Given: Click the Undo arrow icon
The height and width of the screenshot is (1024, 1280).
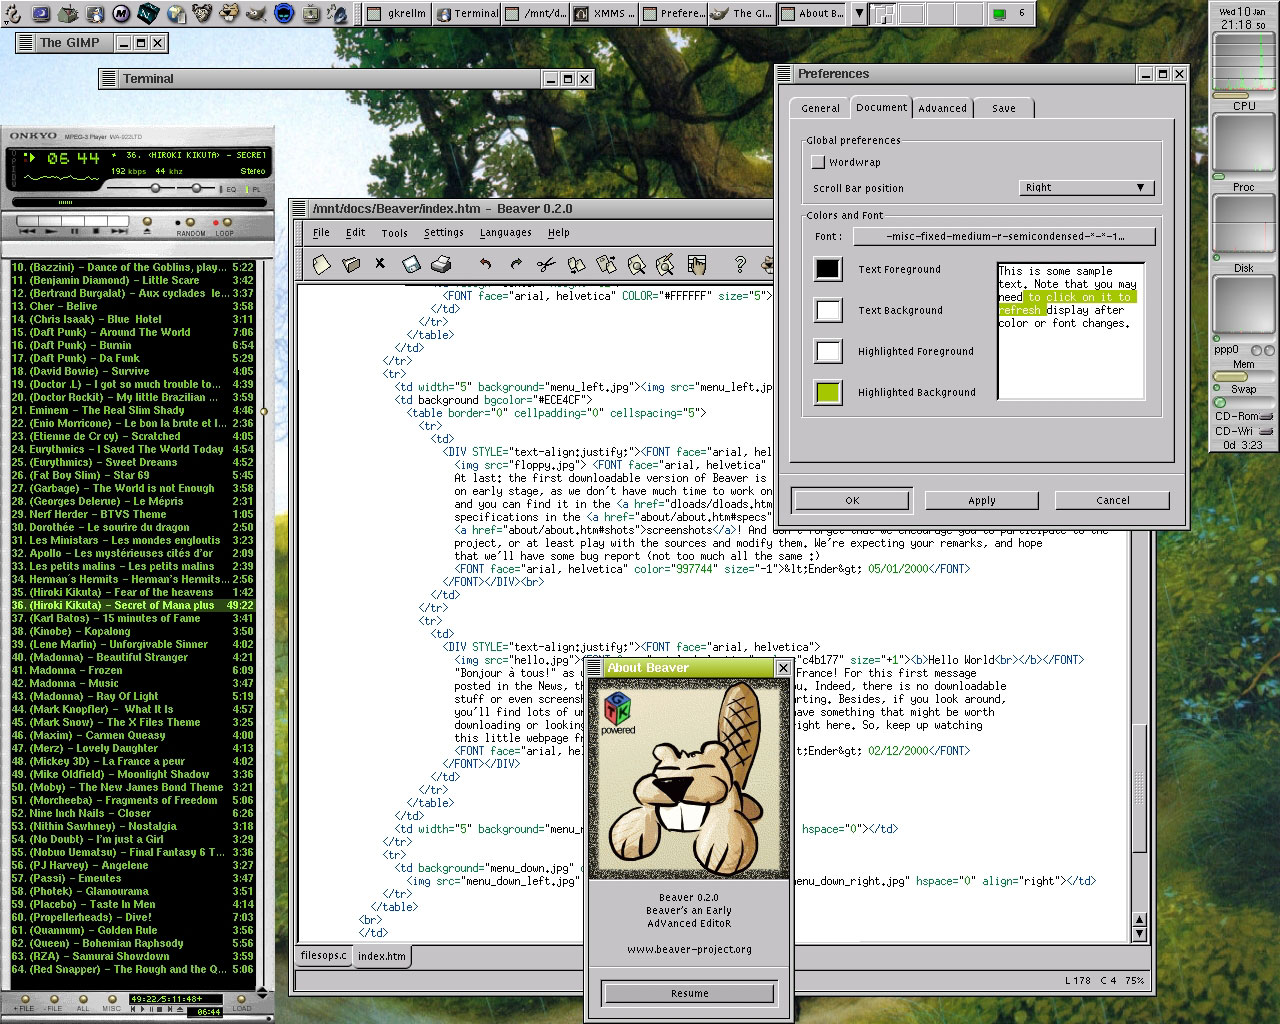Looking at the screenshot, I should 486,265.
